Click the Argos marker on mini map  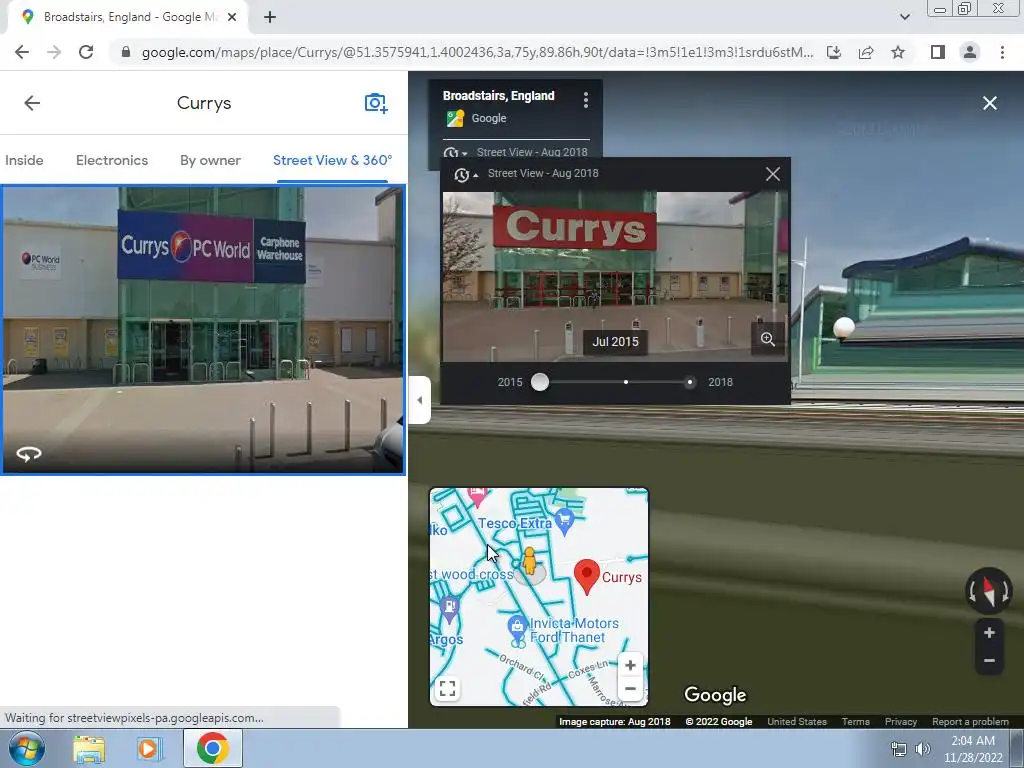click(449, 607)
